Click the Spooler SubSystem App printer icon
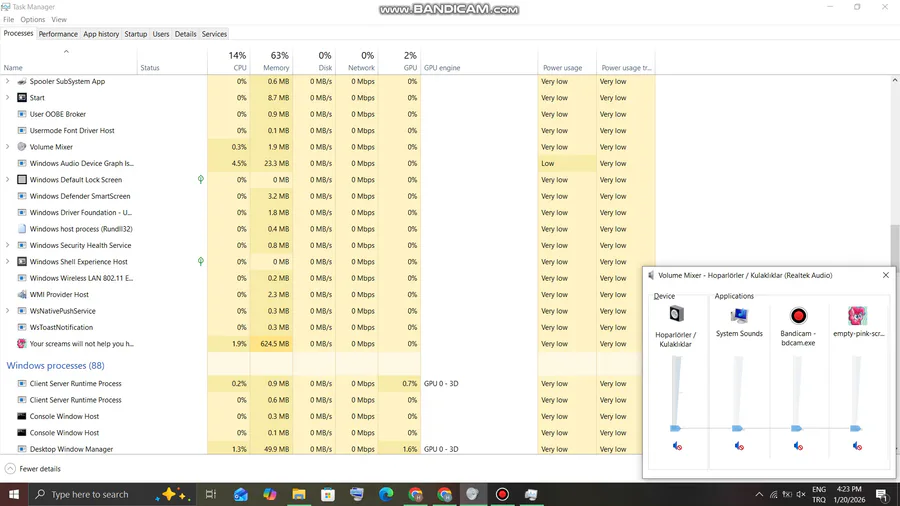The height and width of the screenshot is (506, 900). click(x=22, y=81)
